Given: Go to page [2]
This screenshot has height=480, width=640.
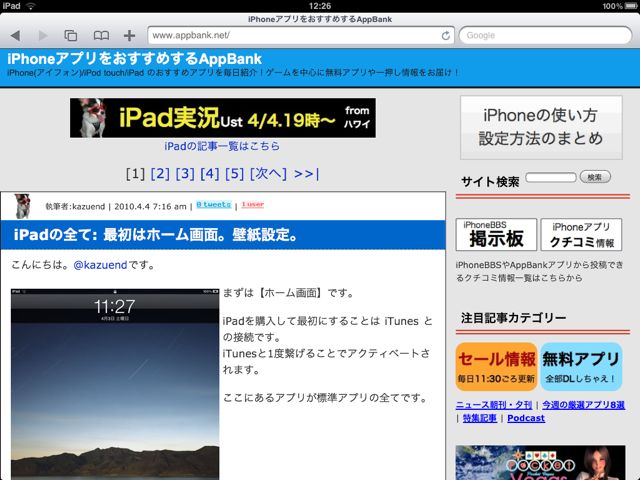Looking at the screenshot, I should pyautogui.click(x=160, y=173).
